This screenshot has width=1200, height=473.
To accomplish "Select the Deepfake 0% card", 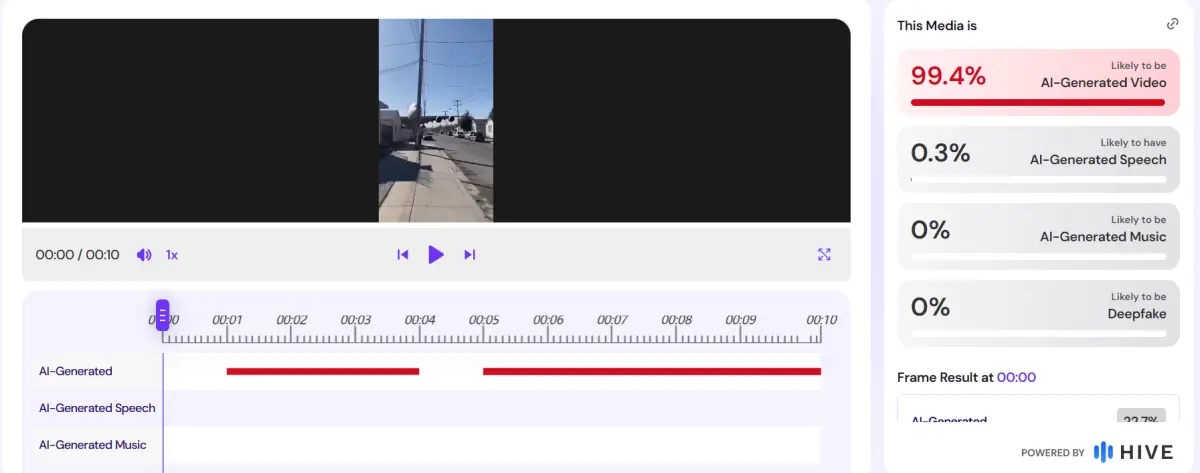I will 1038,311.
